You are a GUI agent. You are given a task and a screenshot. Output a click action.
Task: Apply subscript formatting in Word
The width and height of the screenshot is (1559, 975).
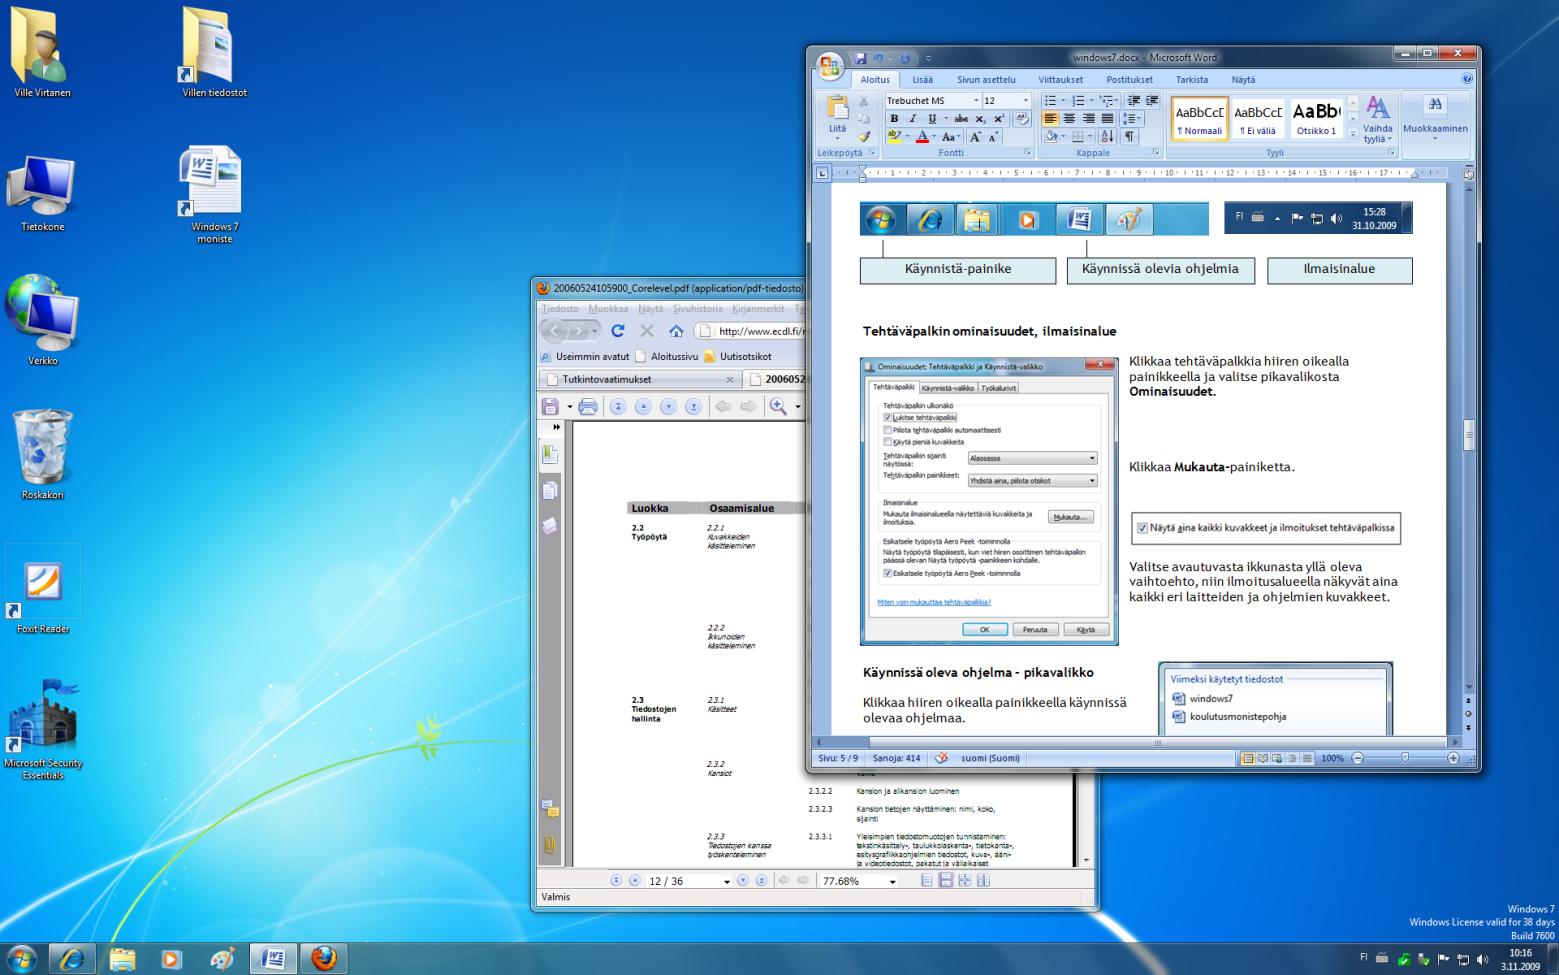pyautogui.click(x=980, y=119)
